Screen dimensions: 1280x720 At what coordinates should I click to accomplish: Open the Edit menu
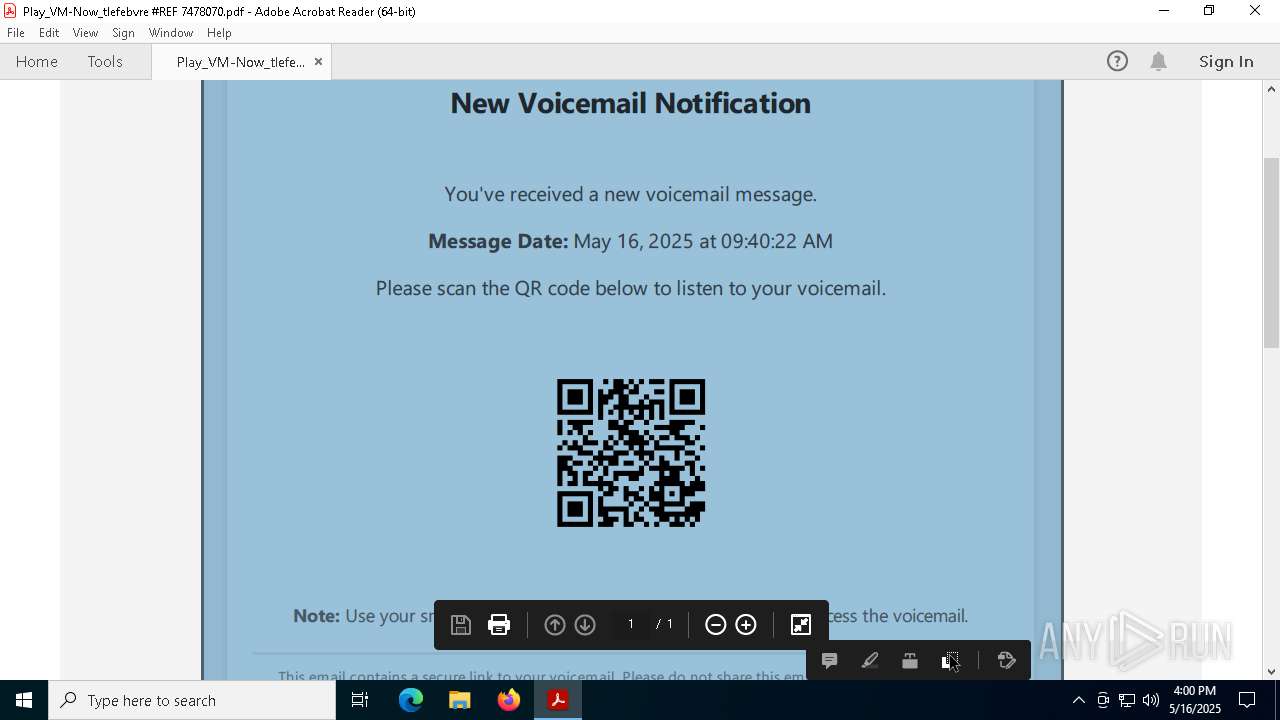[x=49, y=33]
